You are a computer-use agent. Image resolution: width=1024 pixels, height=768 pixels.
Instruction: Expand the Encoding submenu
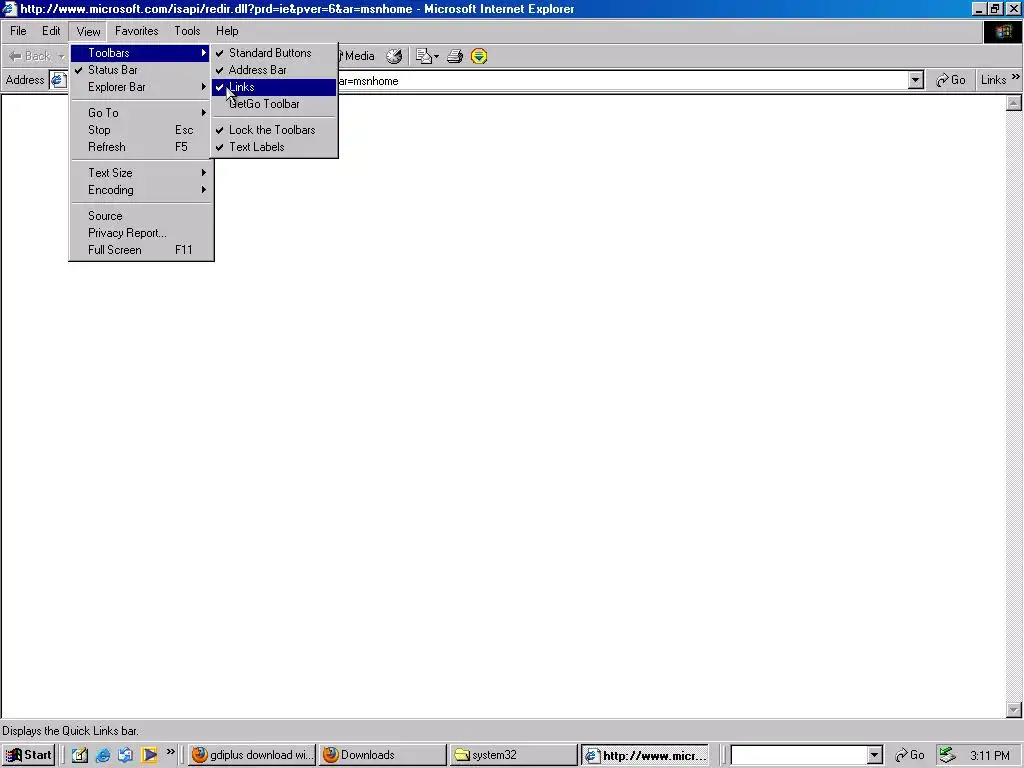[x=141, y=190]
